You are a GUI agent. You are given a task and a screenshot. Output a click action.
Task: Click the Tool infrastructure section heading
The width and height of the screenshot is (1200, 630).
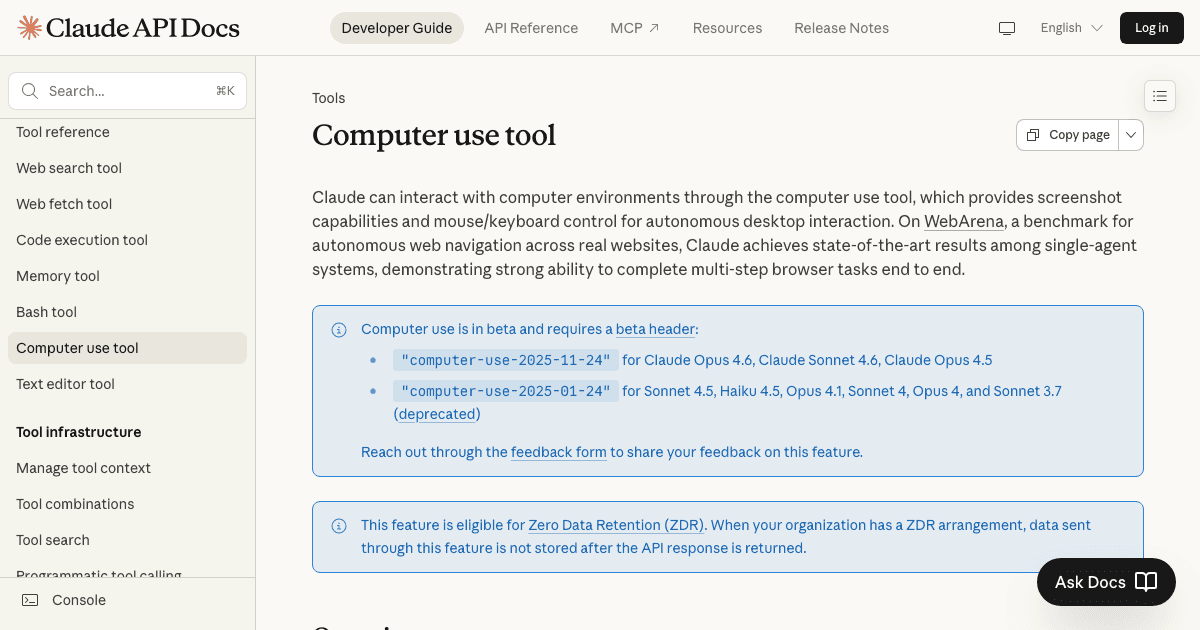pyautogui.click(x=79, y=432)
